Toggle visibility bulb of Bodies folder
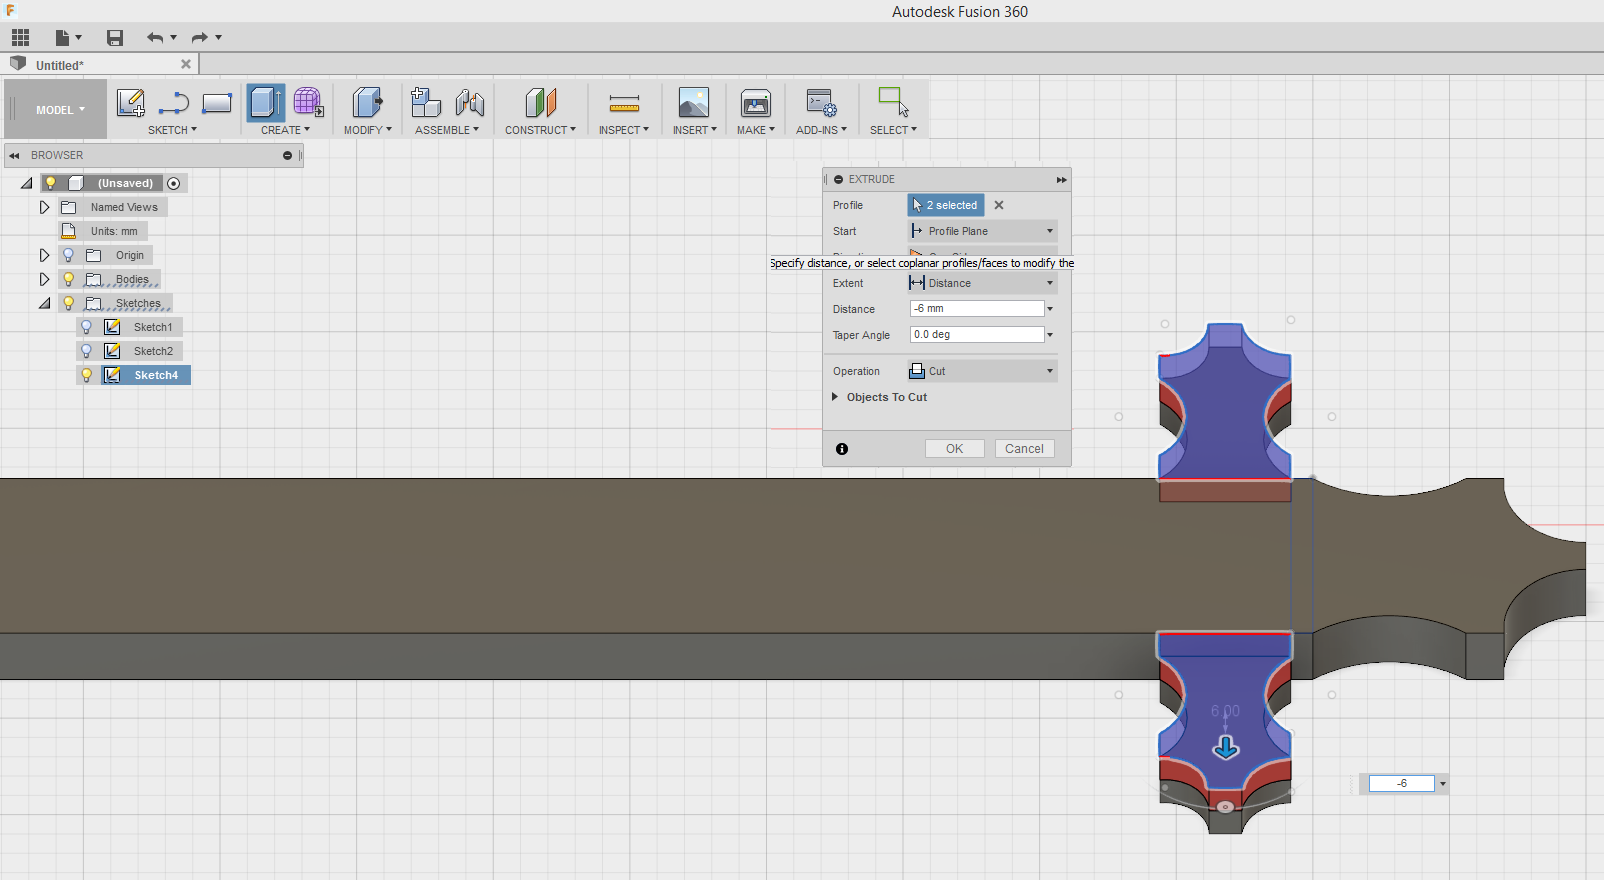This screenshot has height=880, width=1604. tap(68, 279)
